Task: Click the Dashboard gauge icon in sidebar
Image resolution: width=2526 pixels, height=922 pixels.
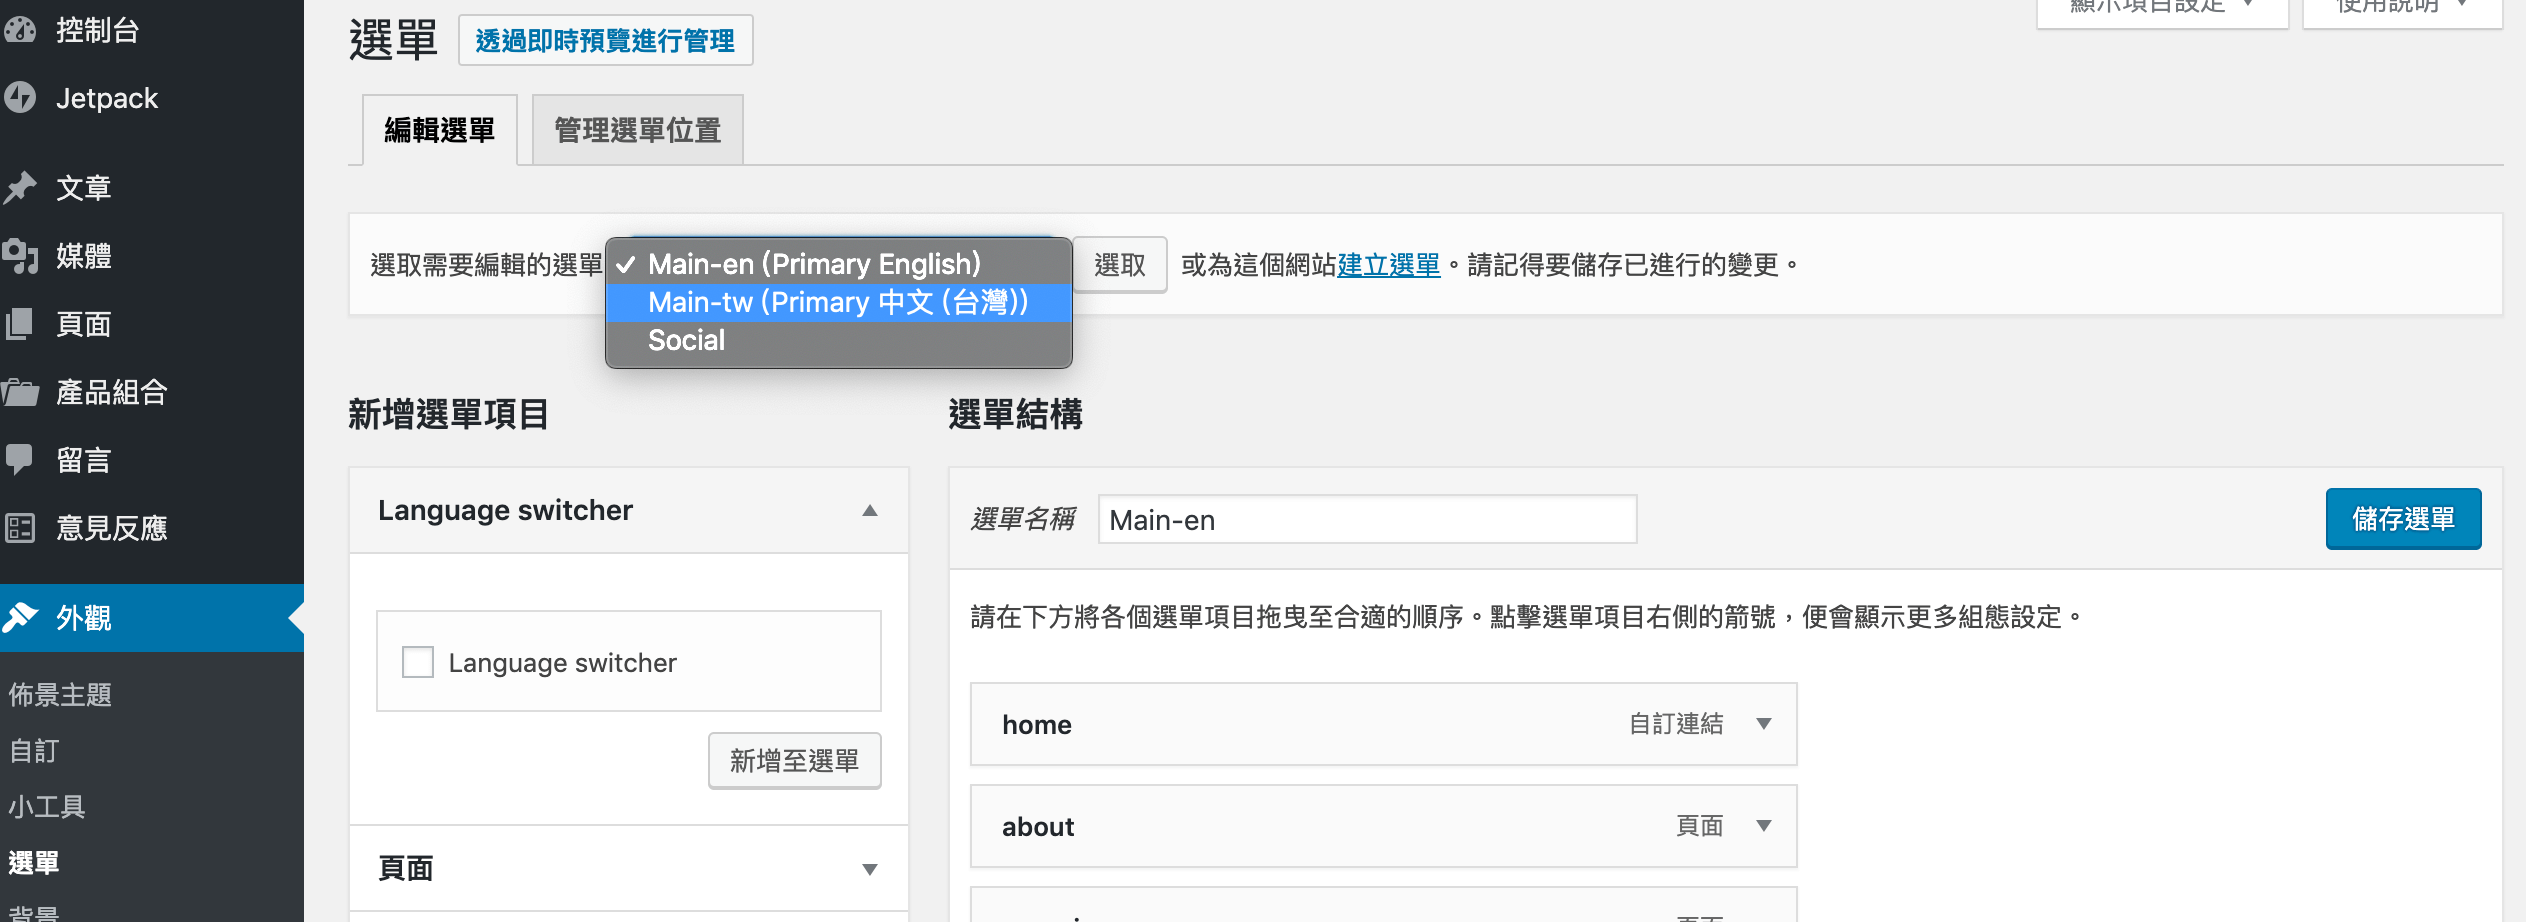Action: coord(20,30)
